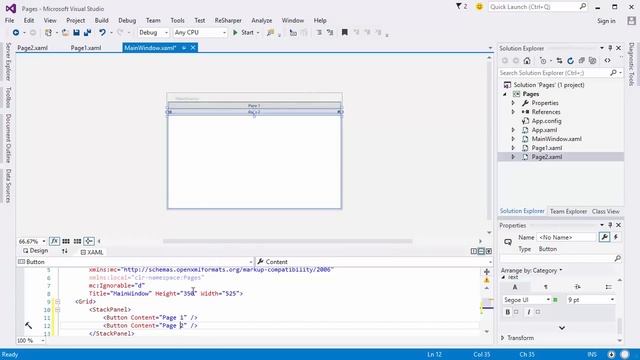
Task: Click the line indent tab icon in Text section
Action: tap(577, 287)
